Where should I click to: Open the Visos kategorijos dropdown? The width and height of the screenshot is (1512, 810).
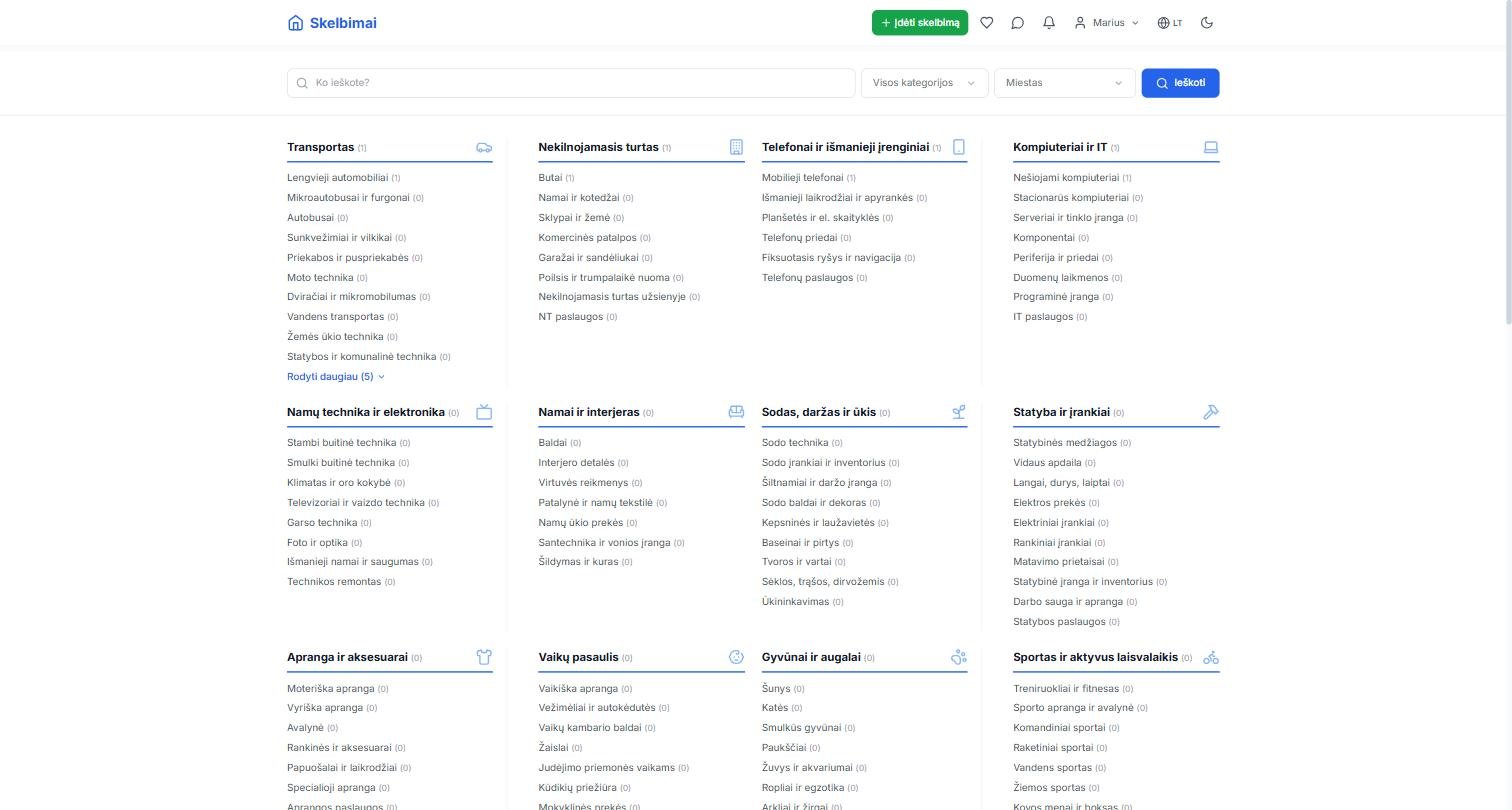click(925, 83)
